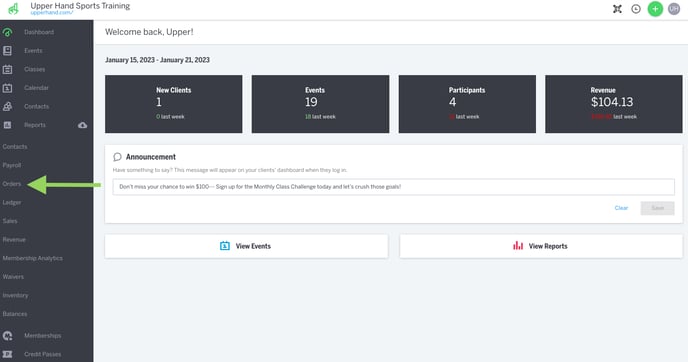Open Credit Passes in the sidebar

coord(43,354)
